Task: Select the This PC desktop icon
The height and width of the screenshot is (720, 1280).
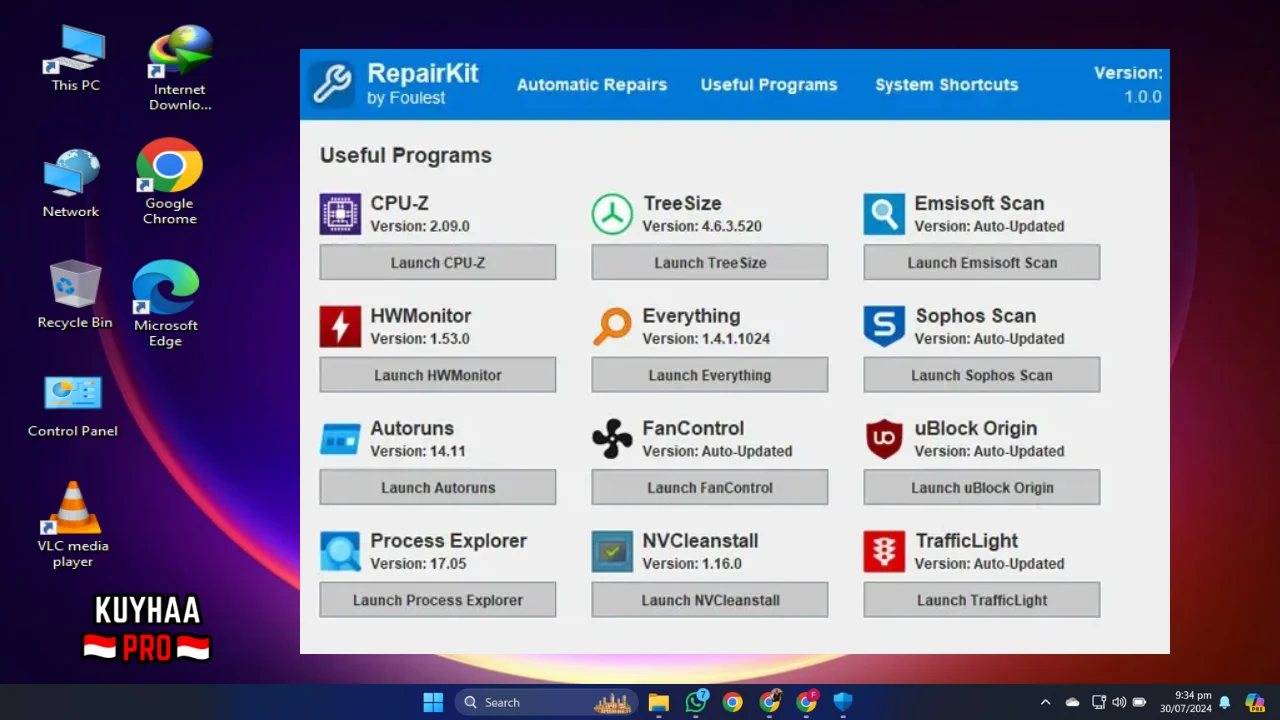Action: coord(76,59)
